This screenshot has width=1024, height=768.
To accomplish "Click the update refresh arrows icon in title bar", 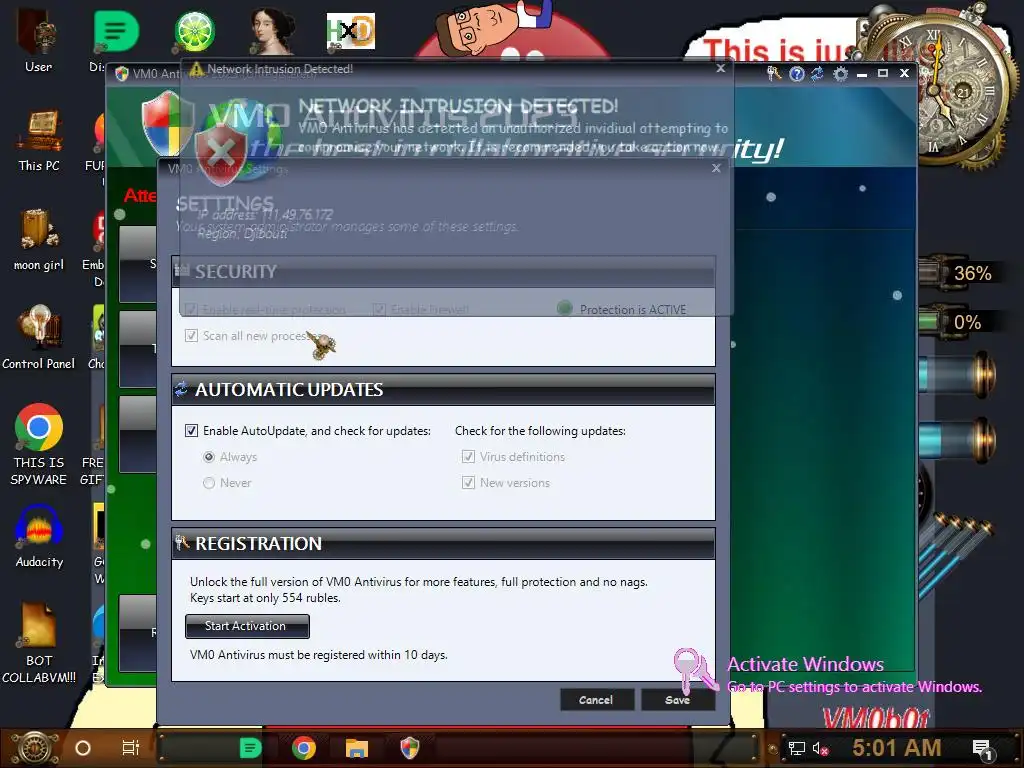I will (818, 74).
